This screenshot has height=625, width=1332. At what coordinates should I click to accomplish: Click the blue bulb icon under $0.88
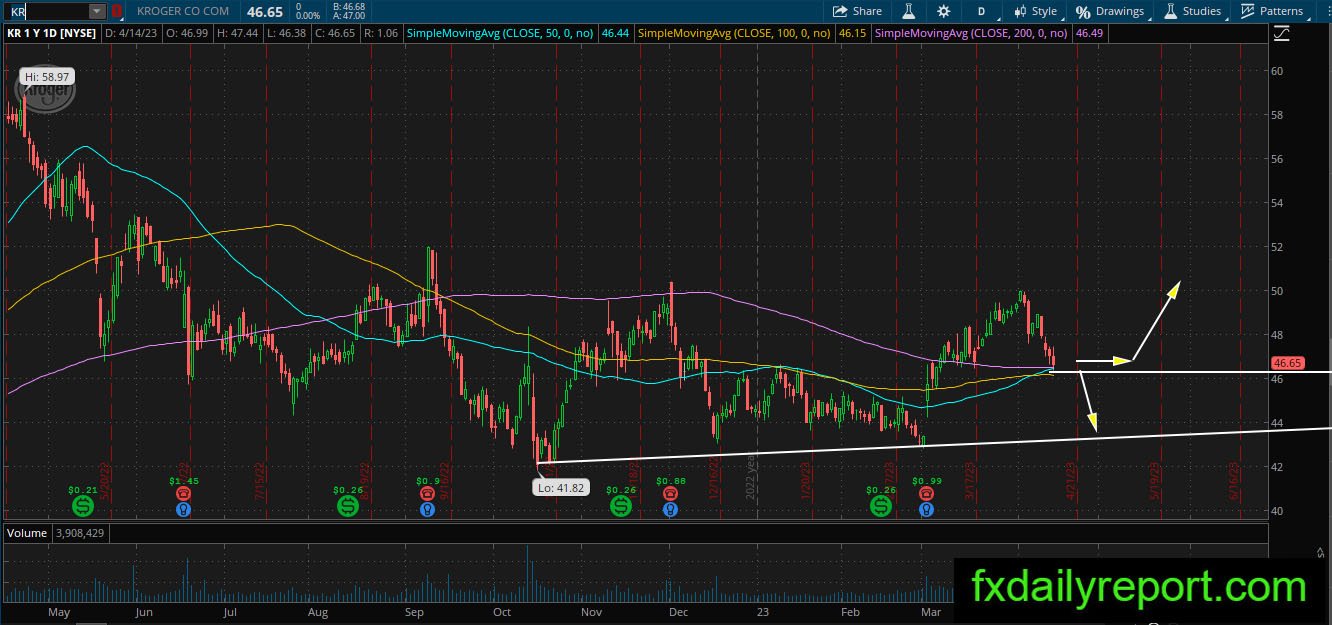pos(669,509)
